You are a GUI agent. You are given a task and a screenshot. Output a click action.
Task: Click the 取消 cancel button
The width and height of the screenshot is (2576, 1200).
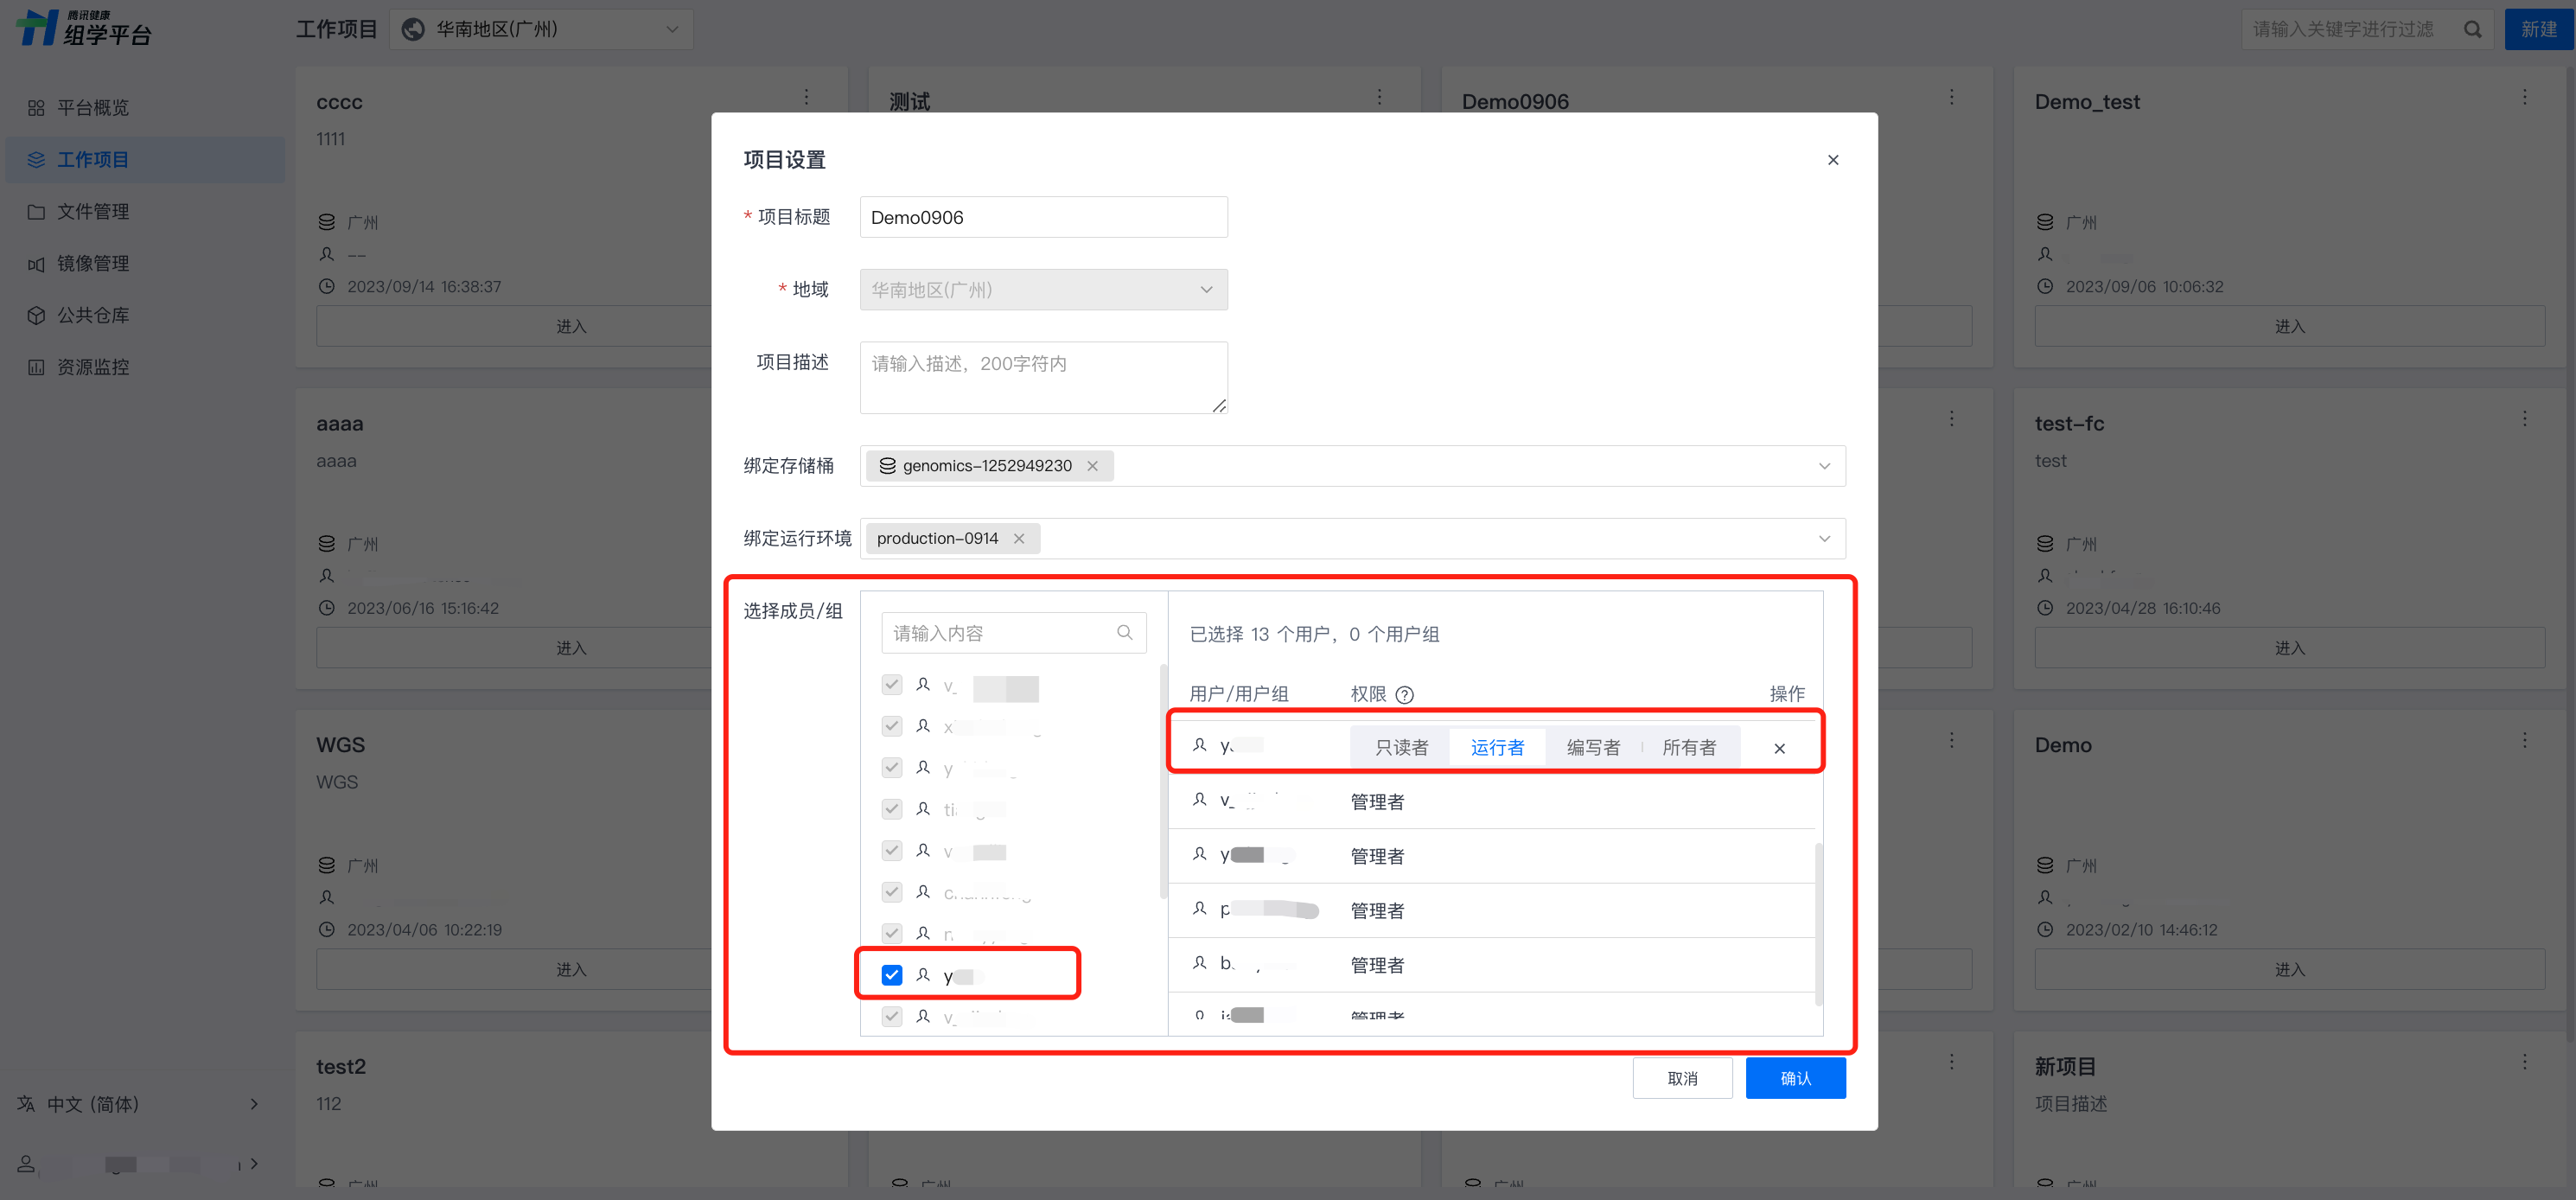pyautogui.click(x=1682, y=1078)
